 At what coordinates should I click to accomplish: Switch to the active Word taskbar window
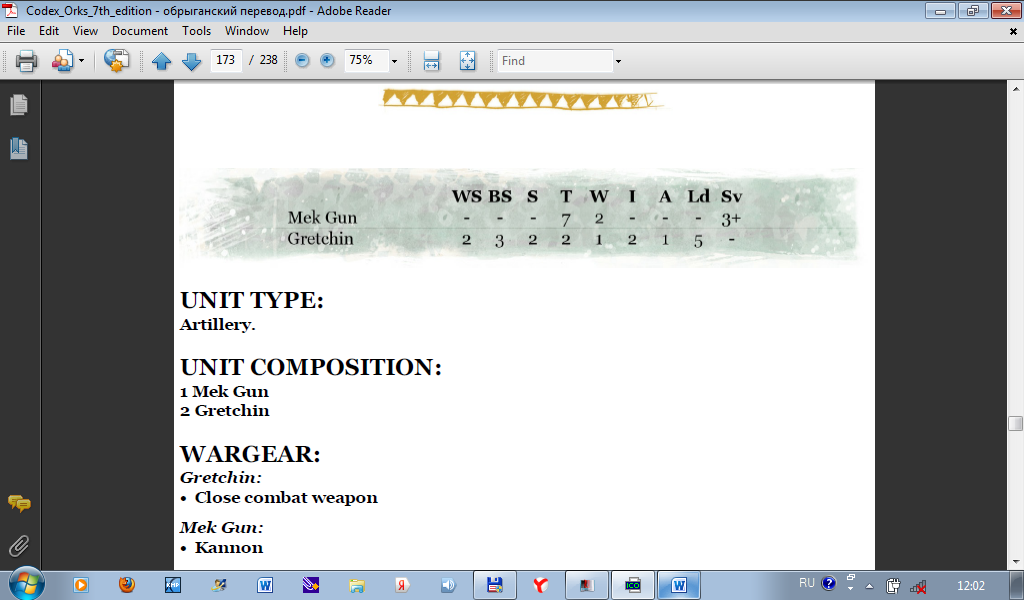coord(679,585)
